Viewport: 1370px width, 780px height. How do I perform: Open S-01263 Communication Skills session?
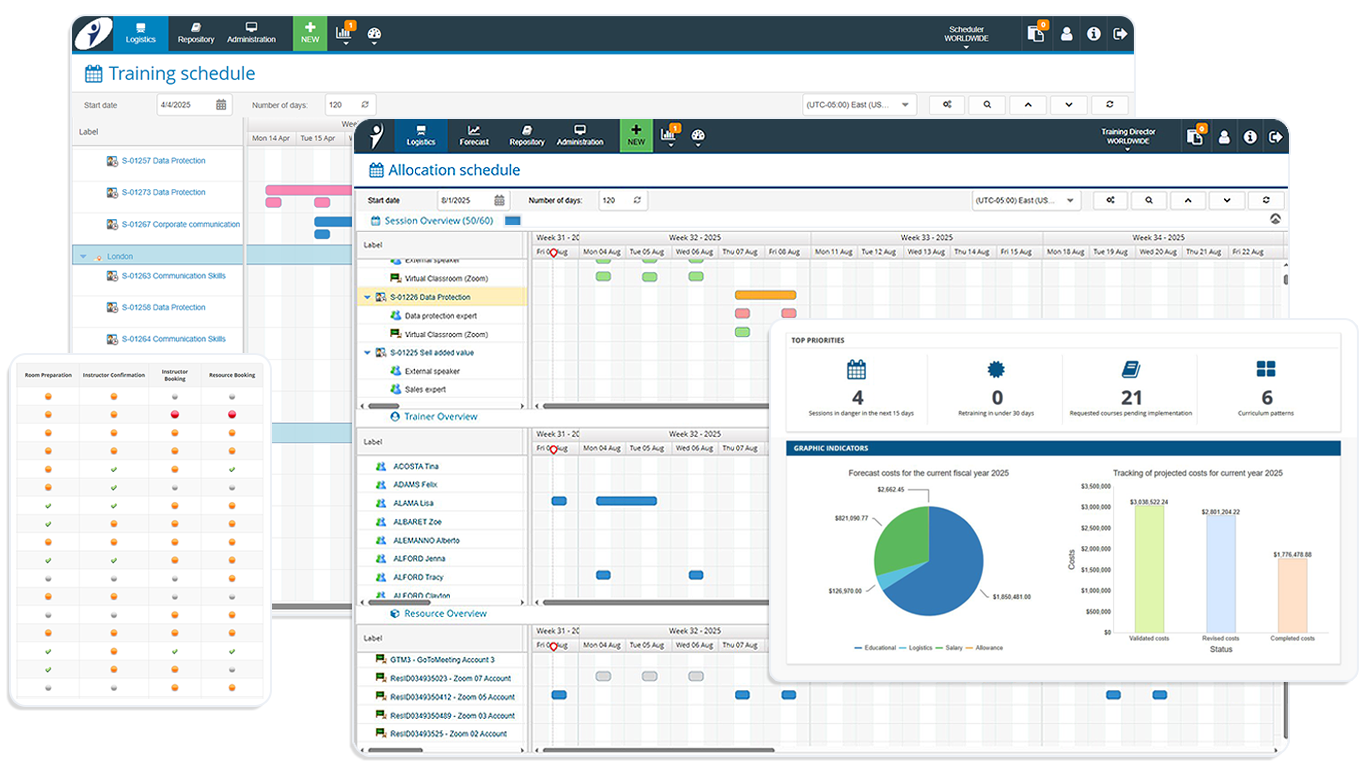pos(174,276)
